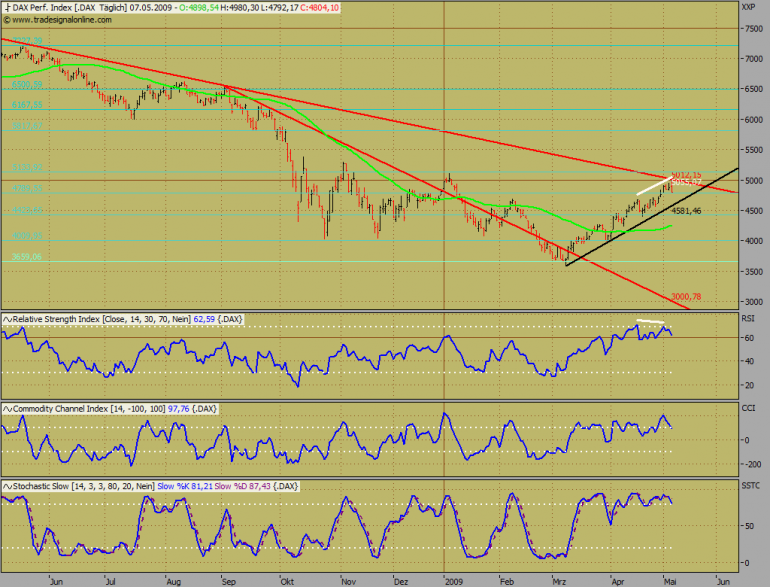Image resolution: width=770 pixels, height=587 pixels.
Task: Click the close value C:4804,10
Action: point(320,8)
